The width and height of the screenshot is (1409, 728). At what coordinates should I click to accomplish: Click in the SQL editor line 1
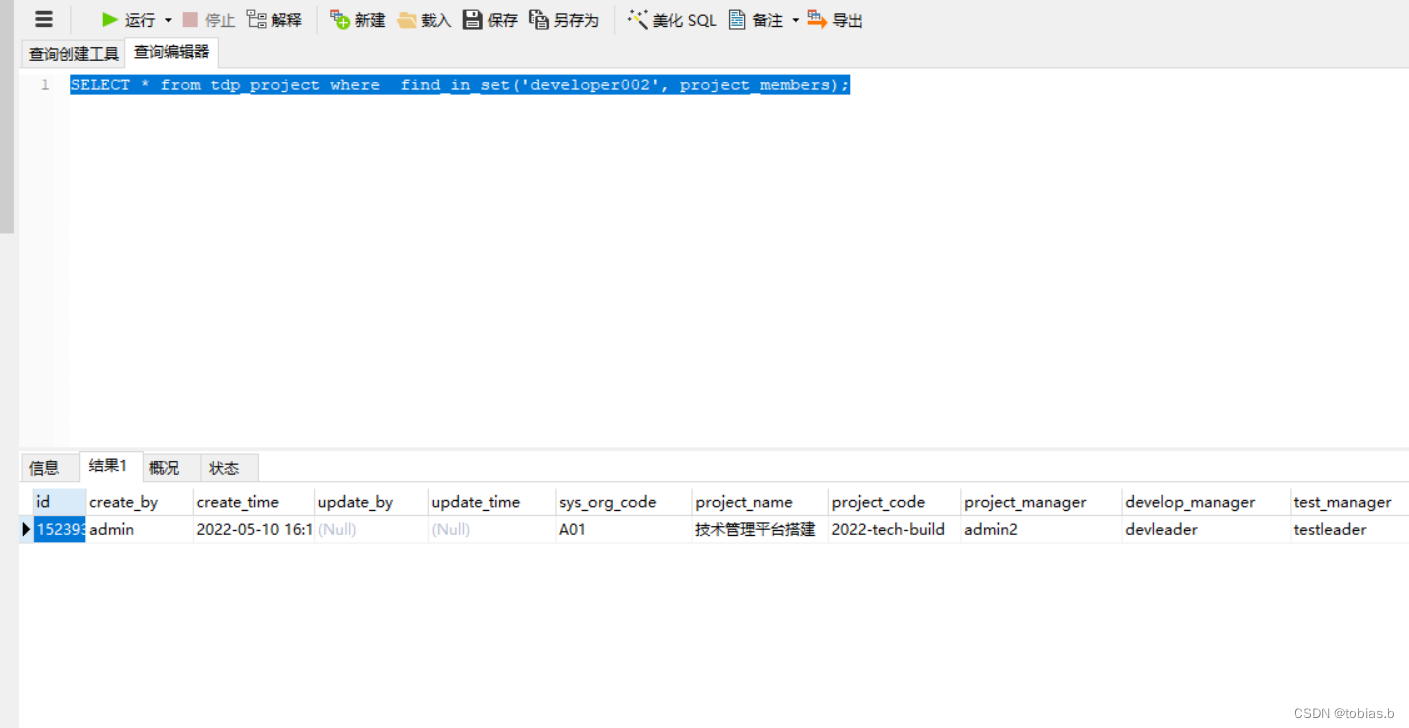[460, 85]
